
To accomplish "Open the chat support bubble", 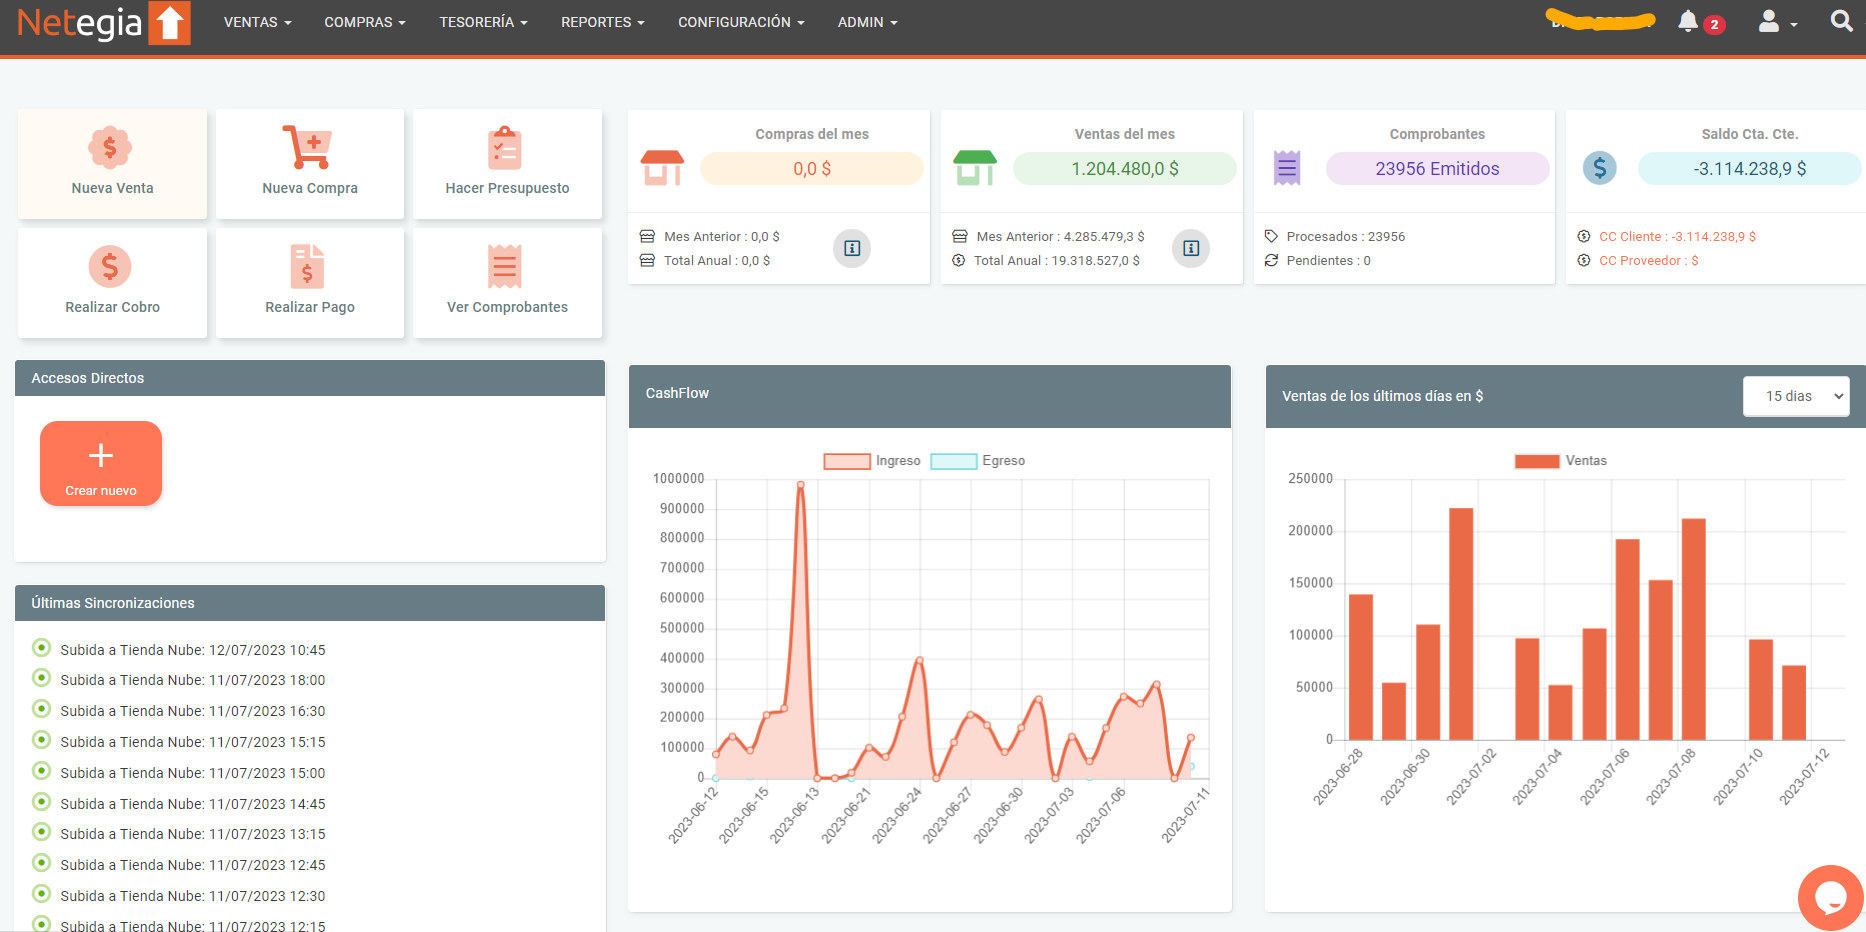I will tap(1830, 897).
